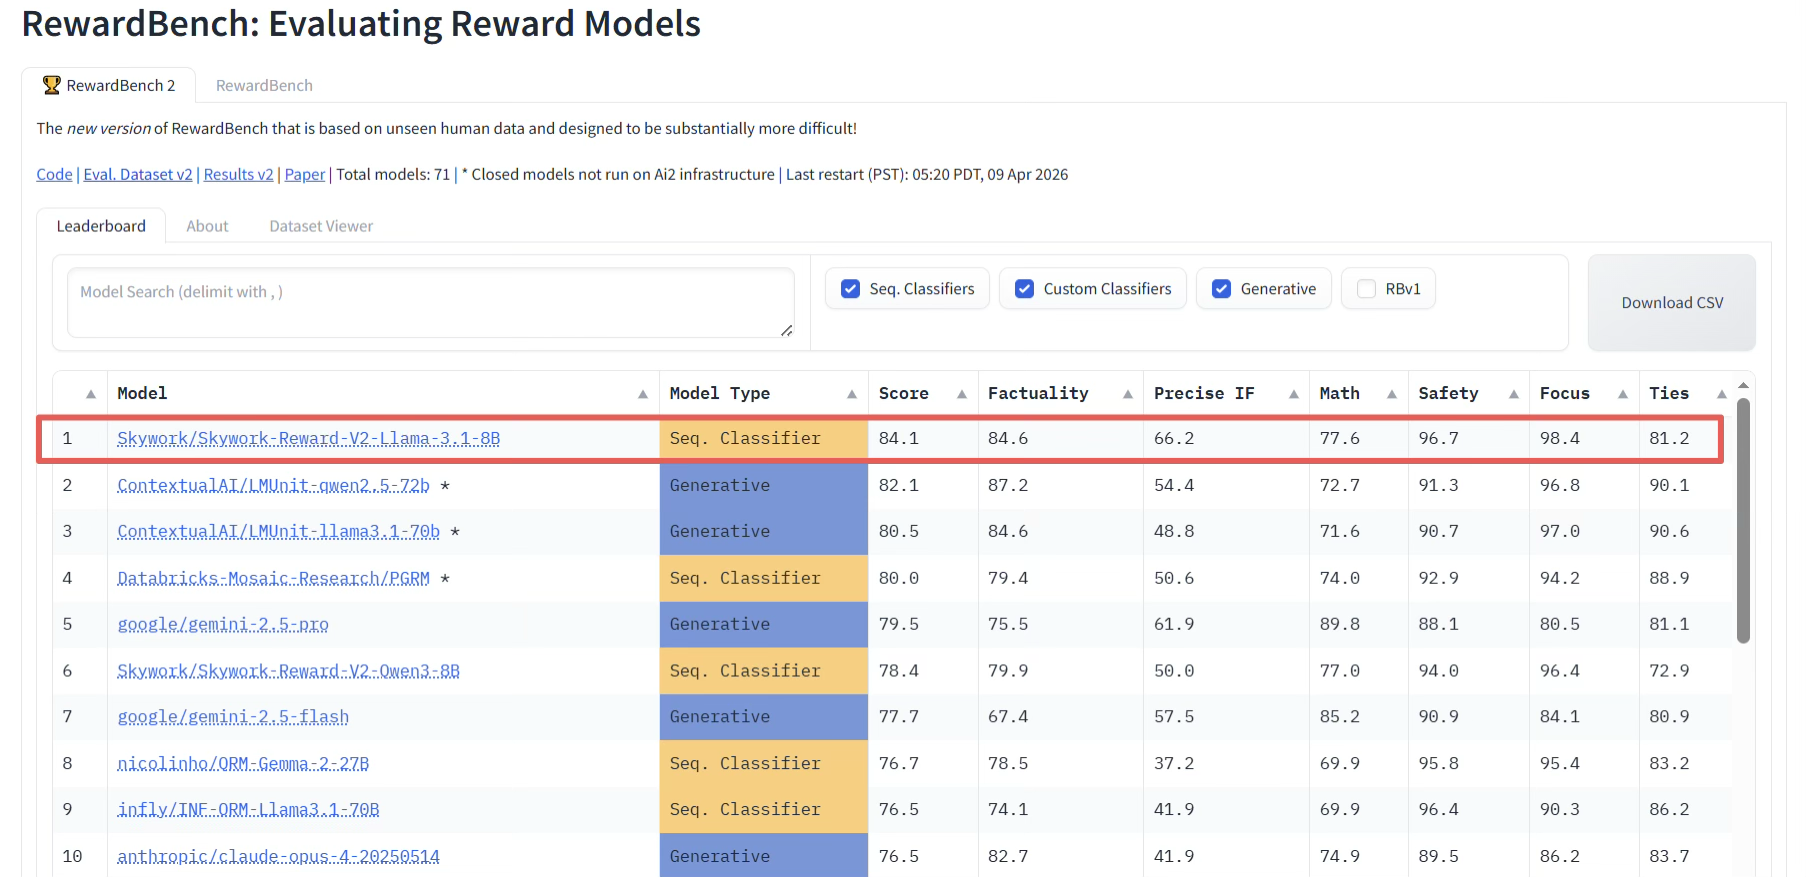This screenshot has width=1806, height=877.
Task: Click the Safety column sort arrow
Action: tap(1513, 394)
